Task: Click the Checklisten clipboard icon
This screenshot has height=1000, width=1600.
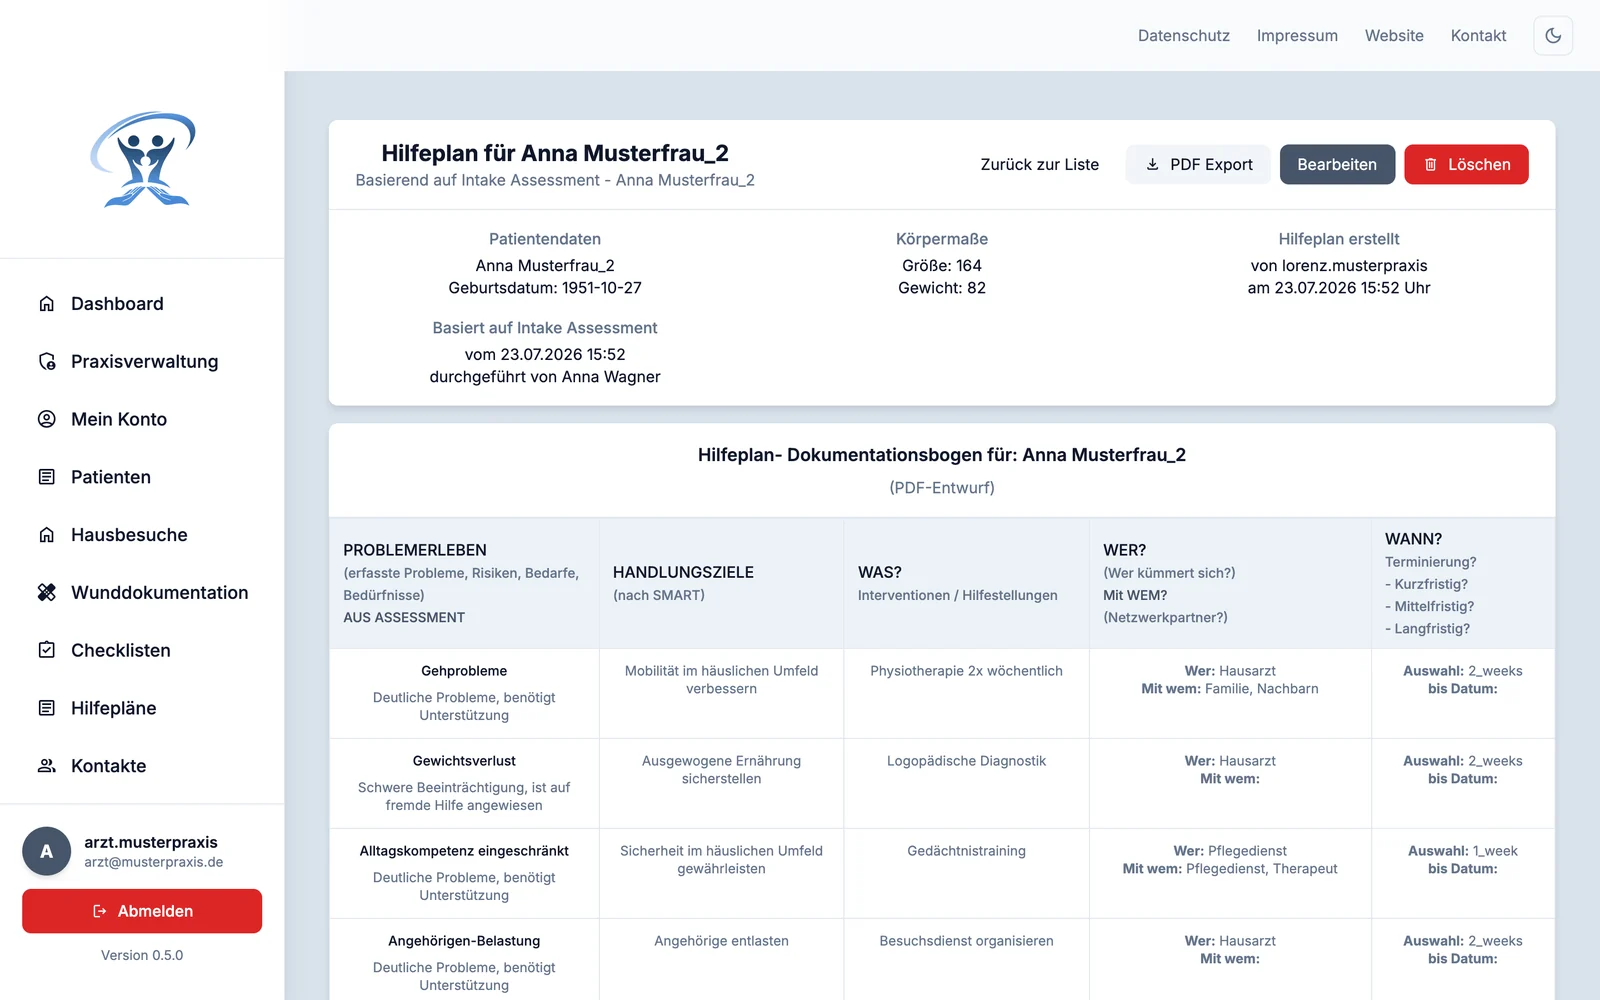Action: click(x=46, y=650)
